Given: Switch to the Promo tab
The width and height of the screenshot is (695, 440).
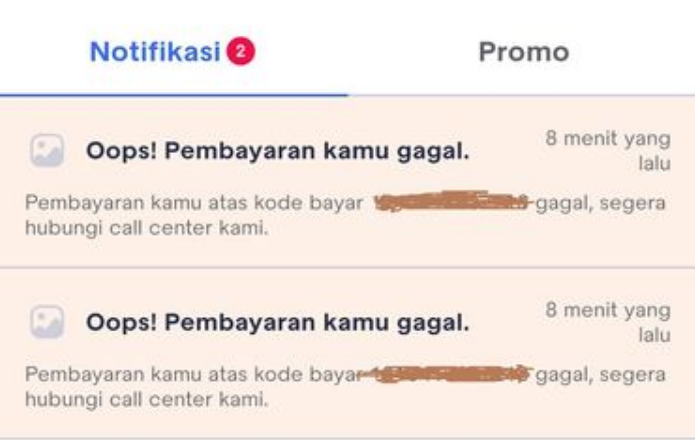Looking at the screenshot, I should [x=524, y=52].
